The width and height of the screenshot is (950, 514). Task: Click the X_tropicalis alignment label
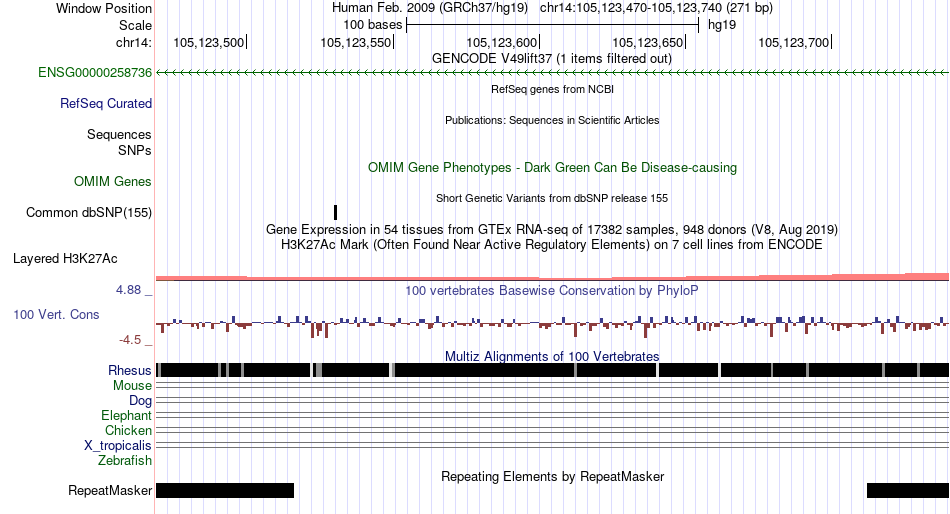[118, 446]
